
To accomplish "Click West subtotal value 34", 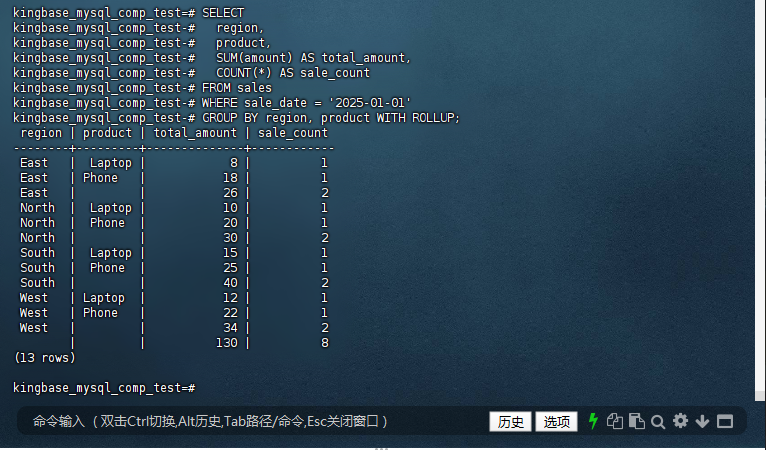I will pos(230,327).
